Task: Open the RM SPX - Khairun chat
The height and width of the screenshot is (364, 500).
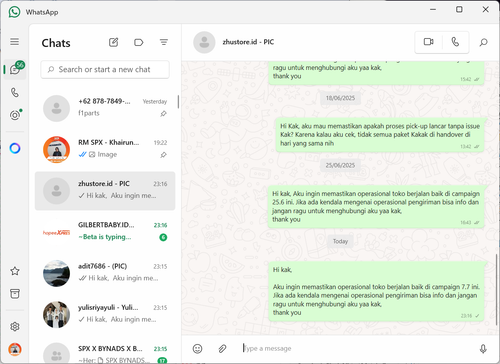Action: pos(105,150)
